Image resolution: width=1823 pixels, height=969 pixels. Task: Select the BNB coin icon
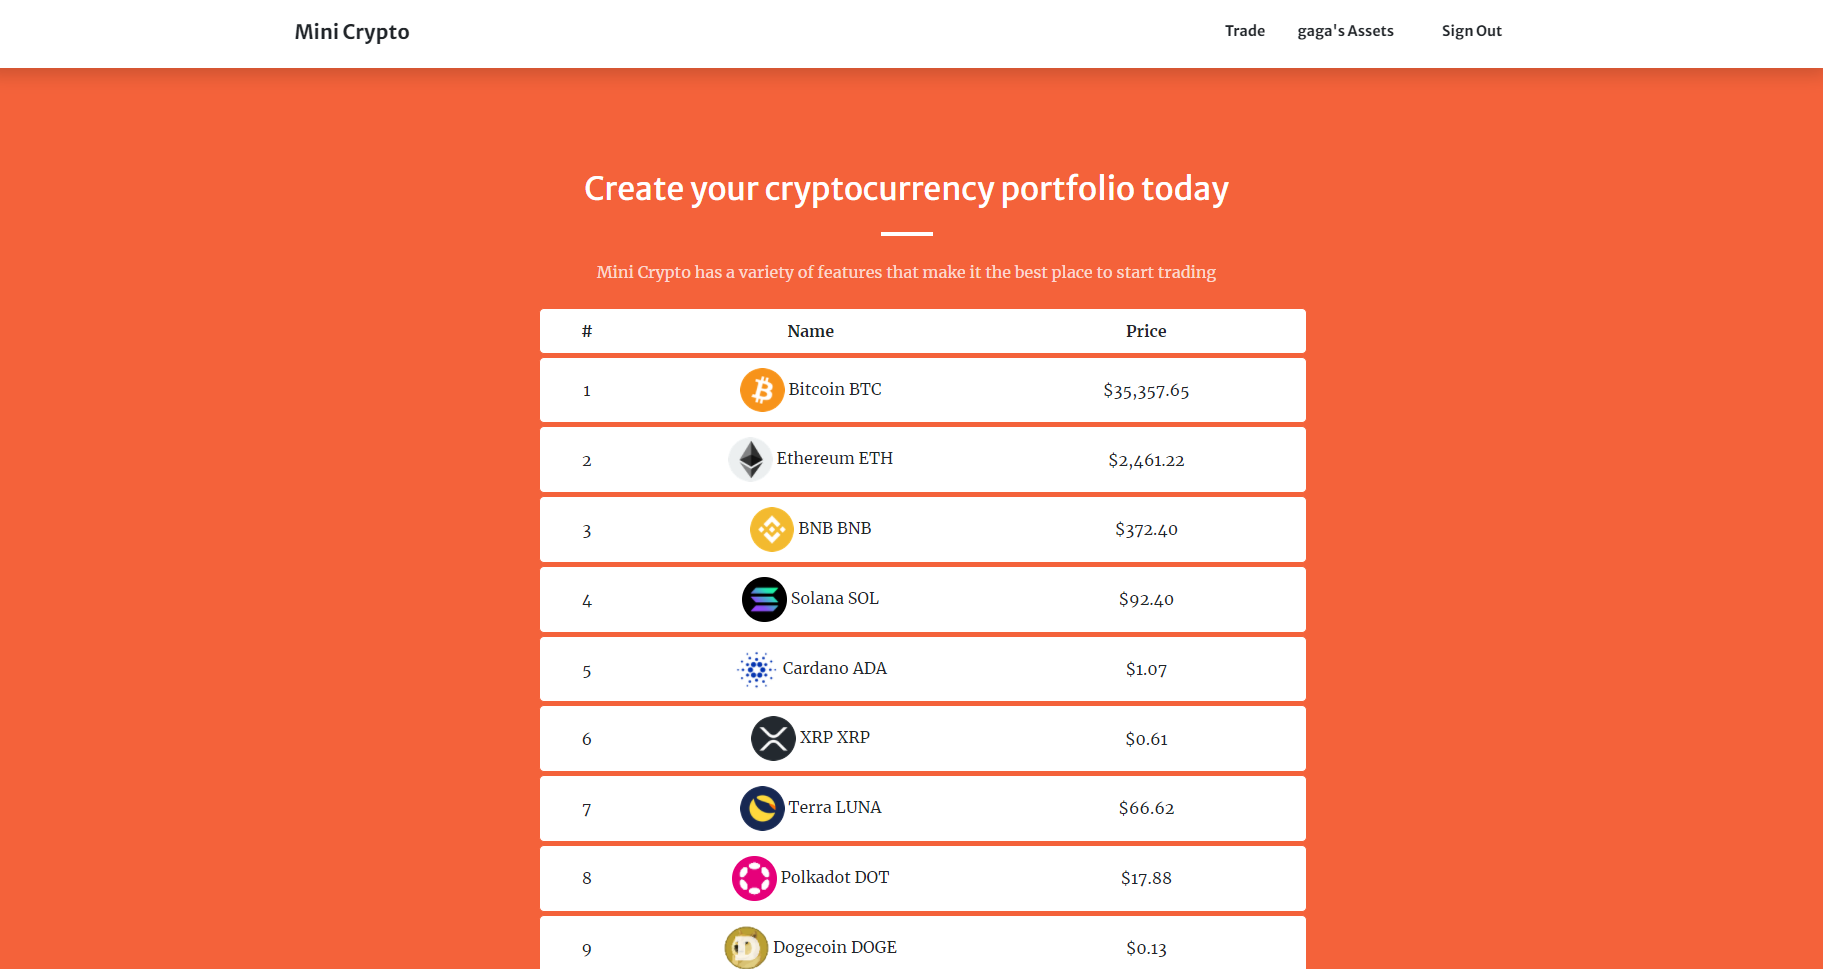tap(770, 529)
